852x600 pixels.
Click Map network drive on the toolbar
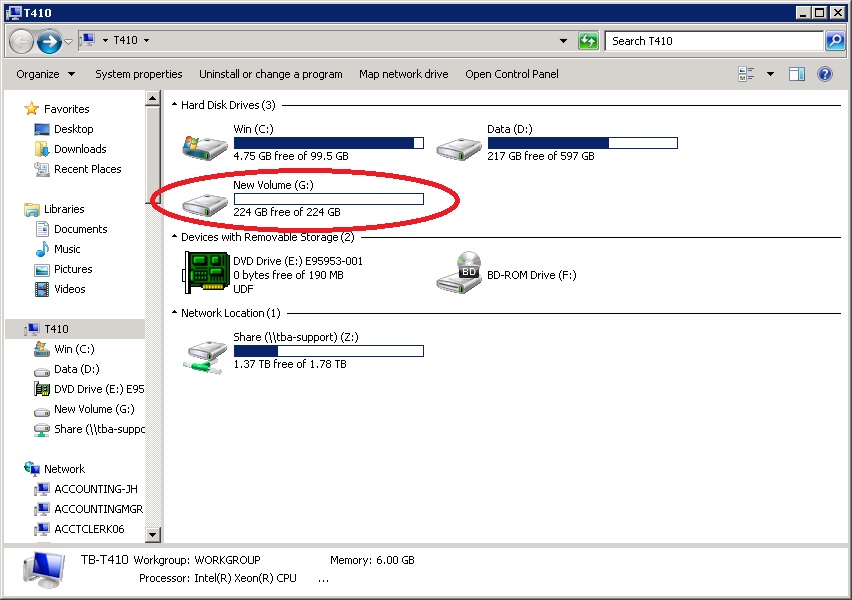coord(404,73)
